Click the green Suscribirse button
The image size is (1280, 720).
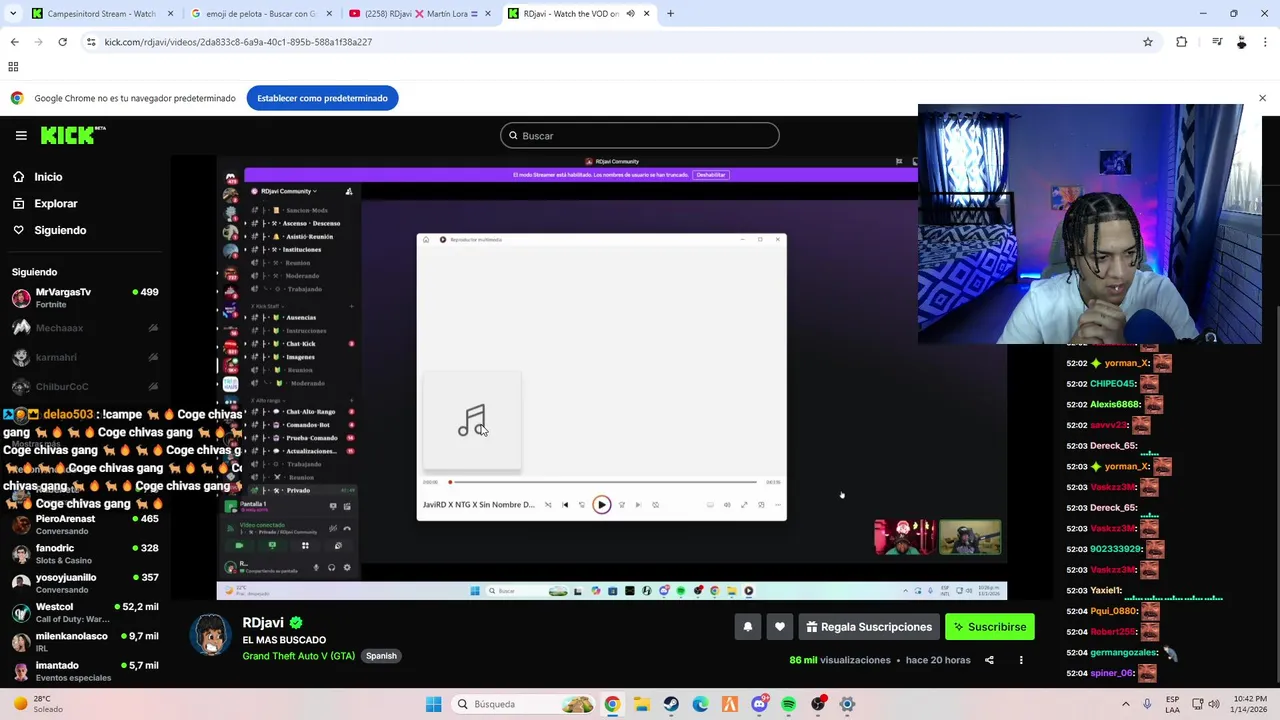(x=990, y=627)
